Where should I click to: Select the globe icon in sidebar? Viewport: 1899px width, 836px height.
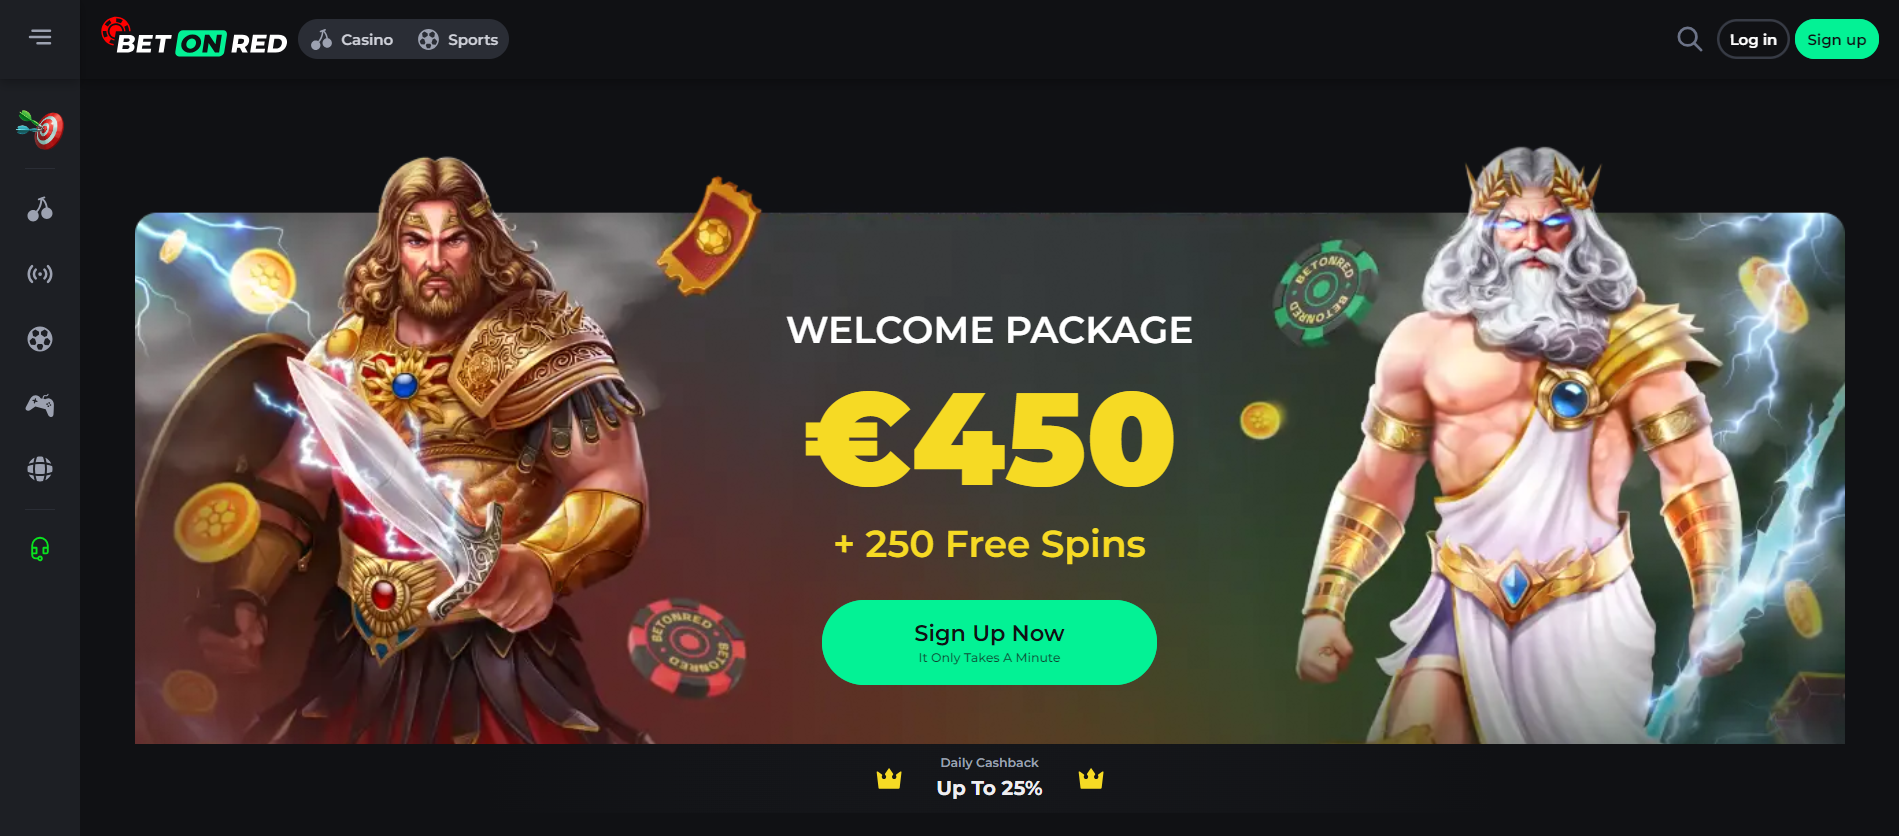click(40, 469)
